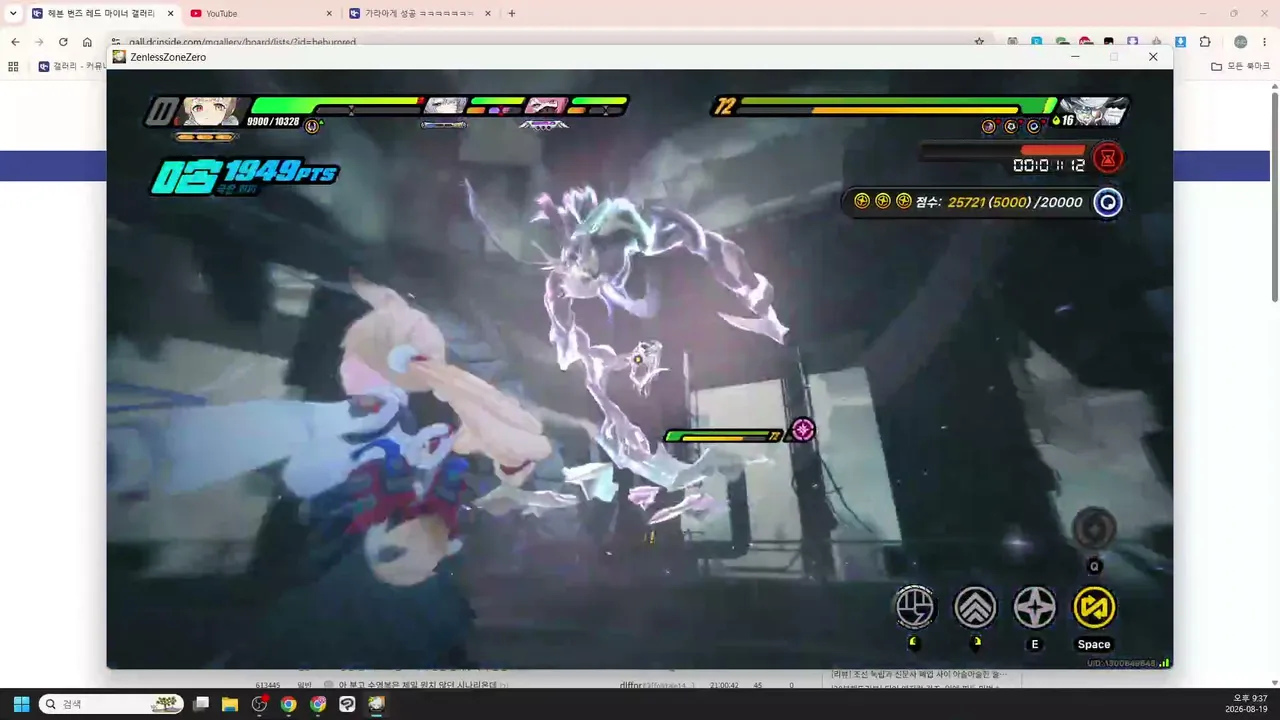Viewport: 1280px width, 720px height.
Task: Activate the E special attack icon
Action: coord(1035,607)
